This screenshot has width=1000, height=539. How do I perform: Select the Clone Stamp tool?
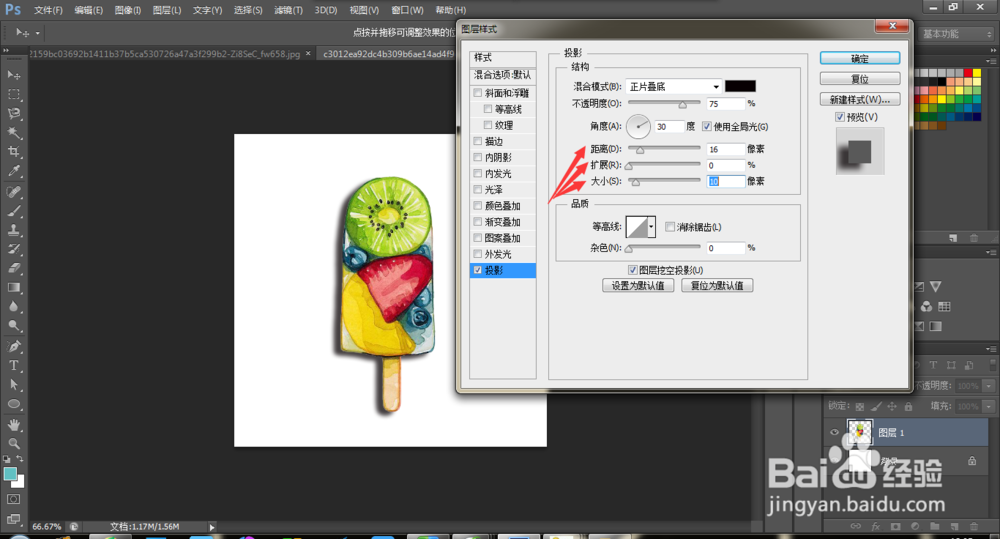tap(13, 230)
